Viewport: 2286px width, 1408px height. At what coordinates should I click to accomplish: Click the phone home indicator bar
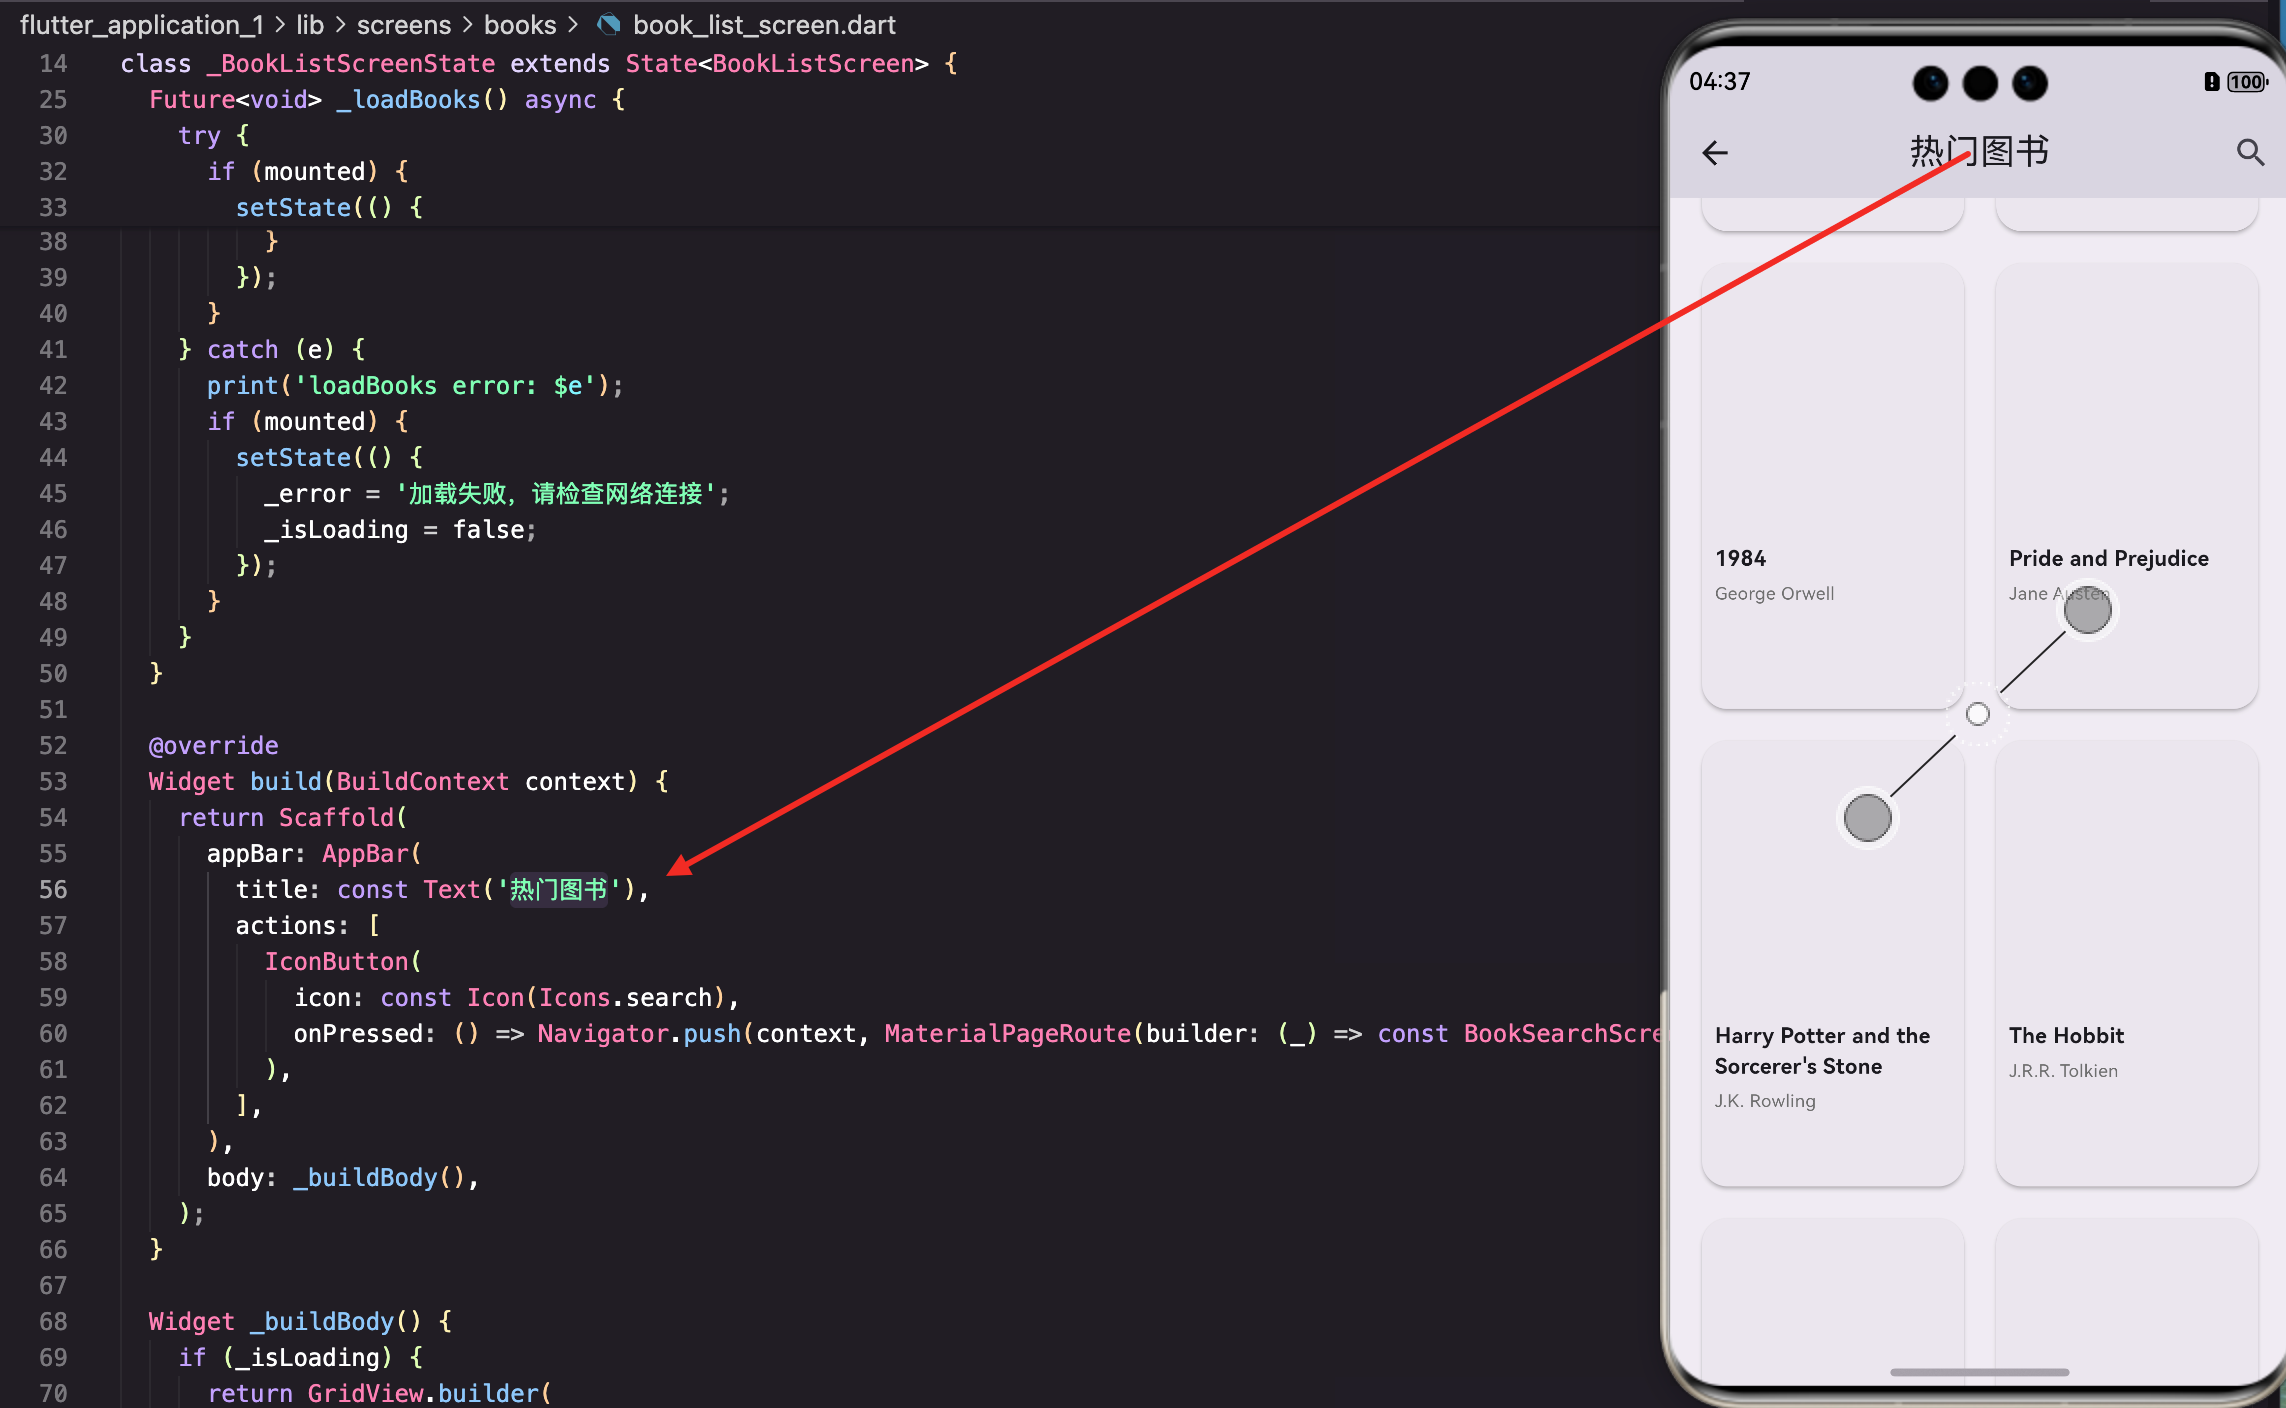(1978, 1372)
